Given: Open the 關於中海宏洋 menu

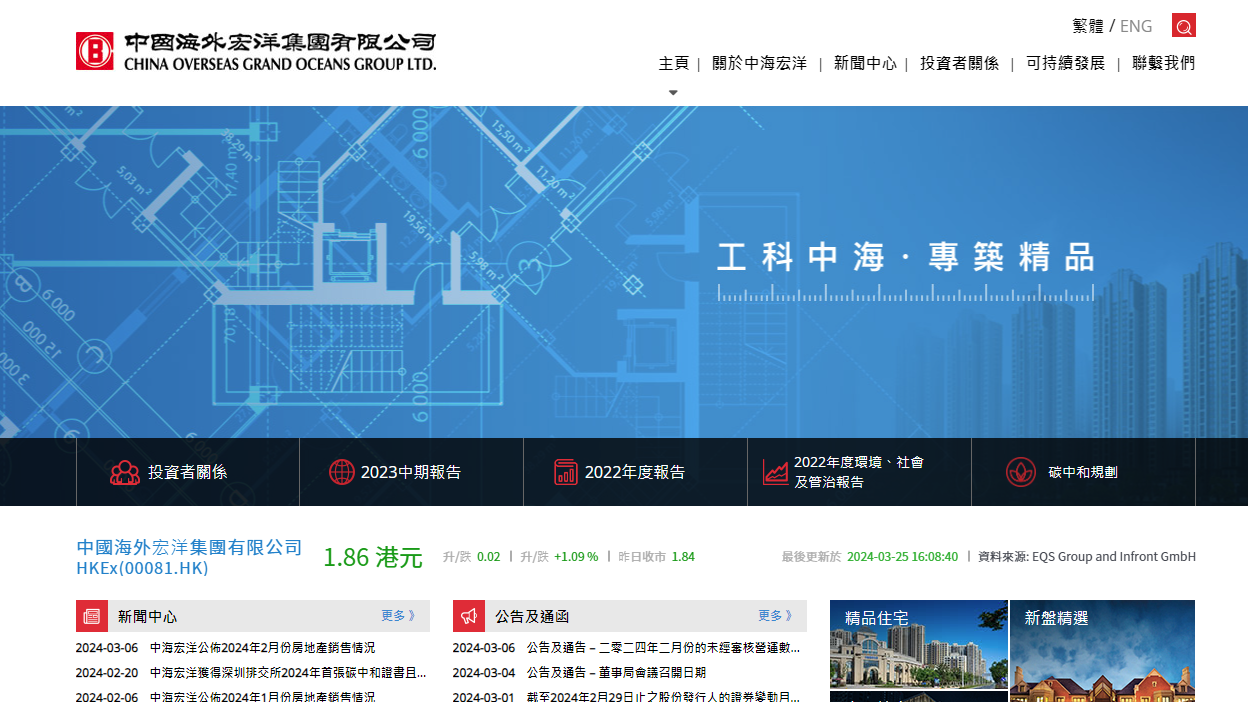Looking at the screenshot, I should click(759, 62).
